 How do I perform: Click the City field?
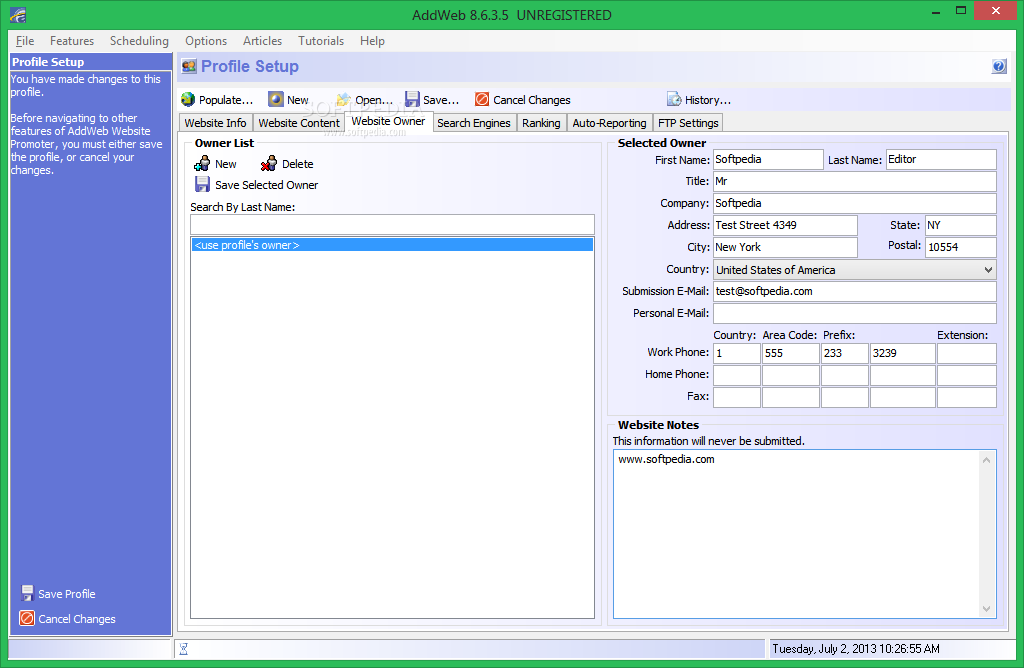[x=785, y=247]
